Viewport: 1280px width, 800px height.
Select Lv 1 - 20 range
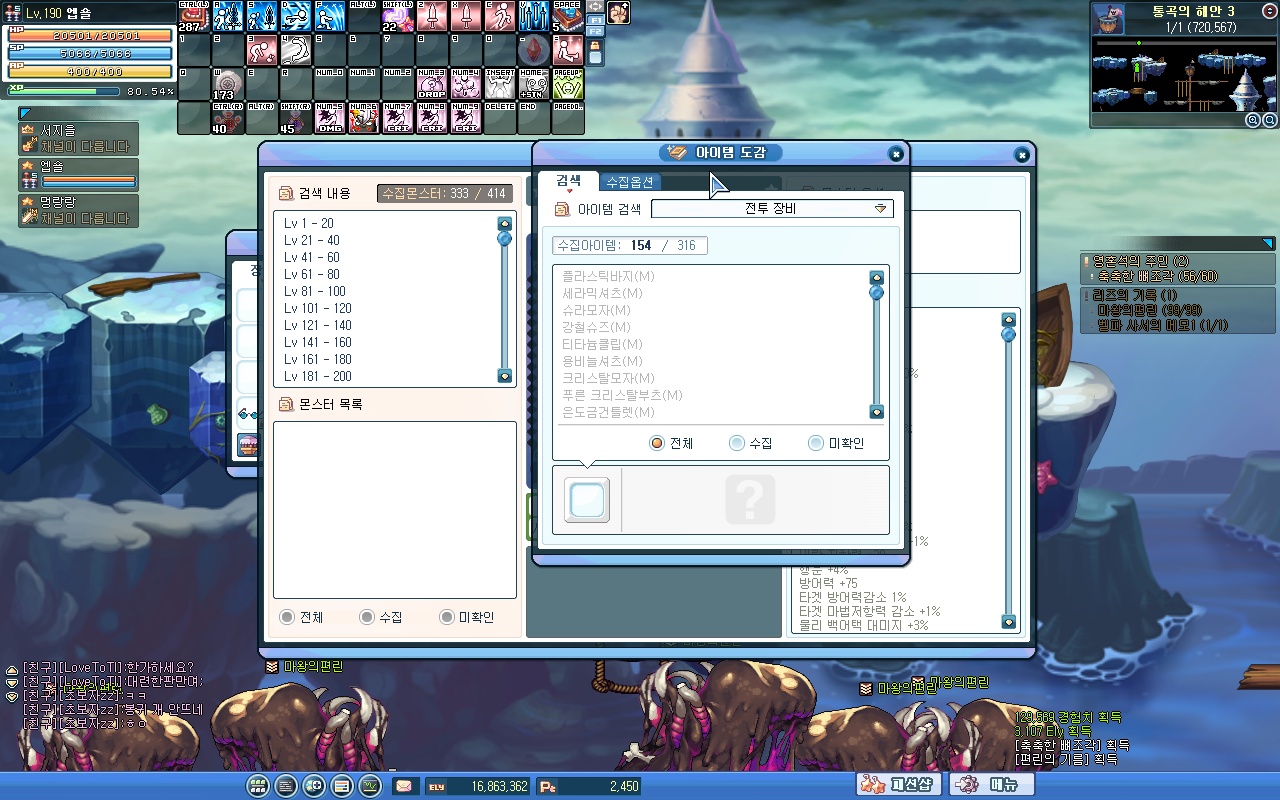(309, 223)
